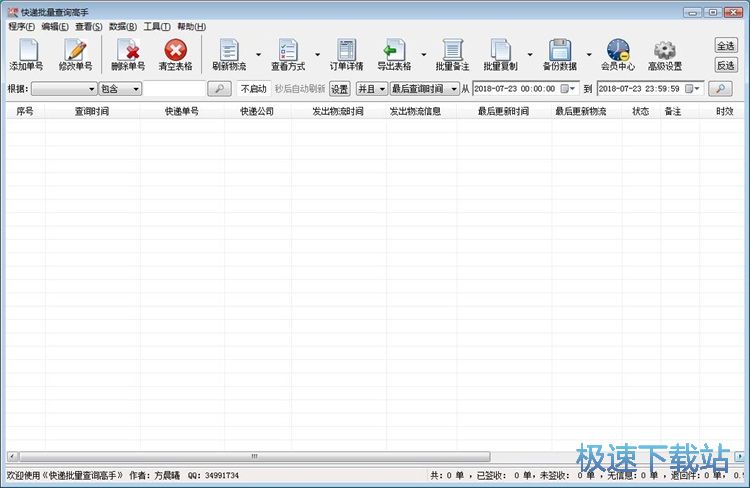Expand the 批量复制 dropdown arrow

(x=530, y=55)
